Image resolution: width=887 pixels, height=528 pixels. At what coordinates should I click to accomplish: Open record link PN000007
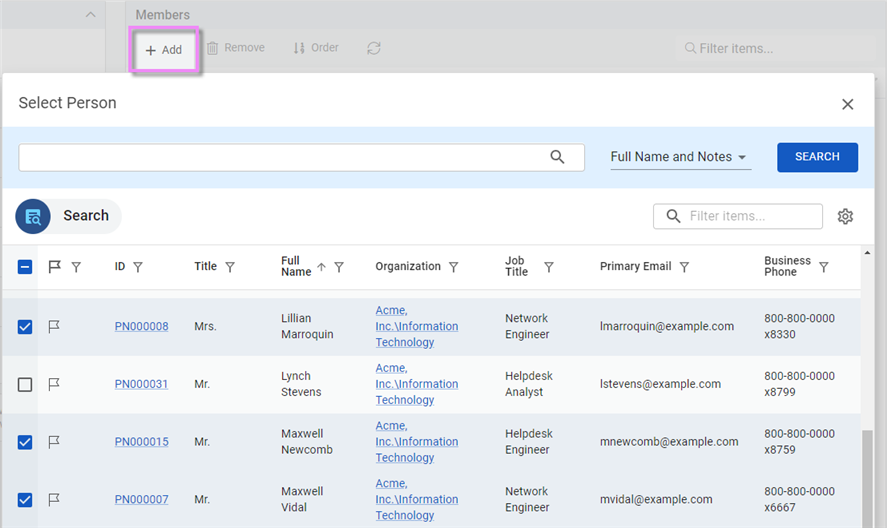141,500
